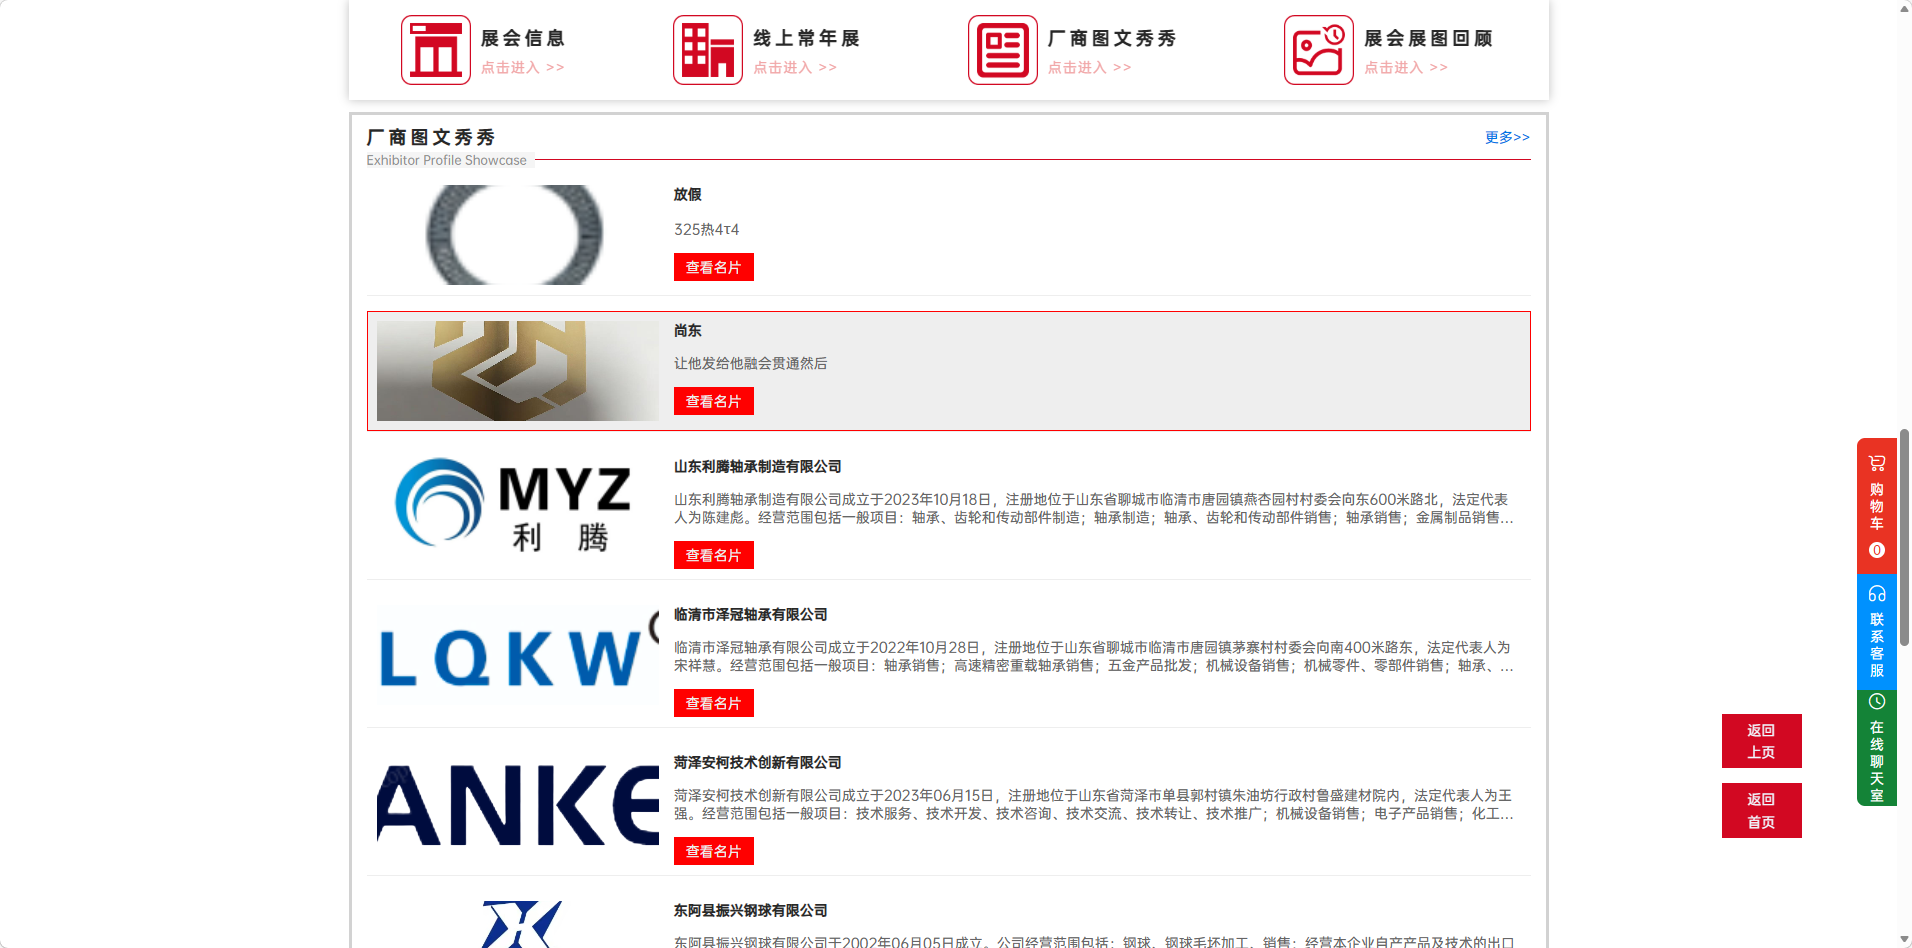Click the 展会展图回顾 photo icon
This screenshot has height=948, width=1912.
pos(1318,50)
